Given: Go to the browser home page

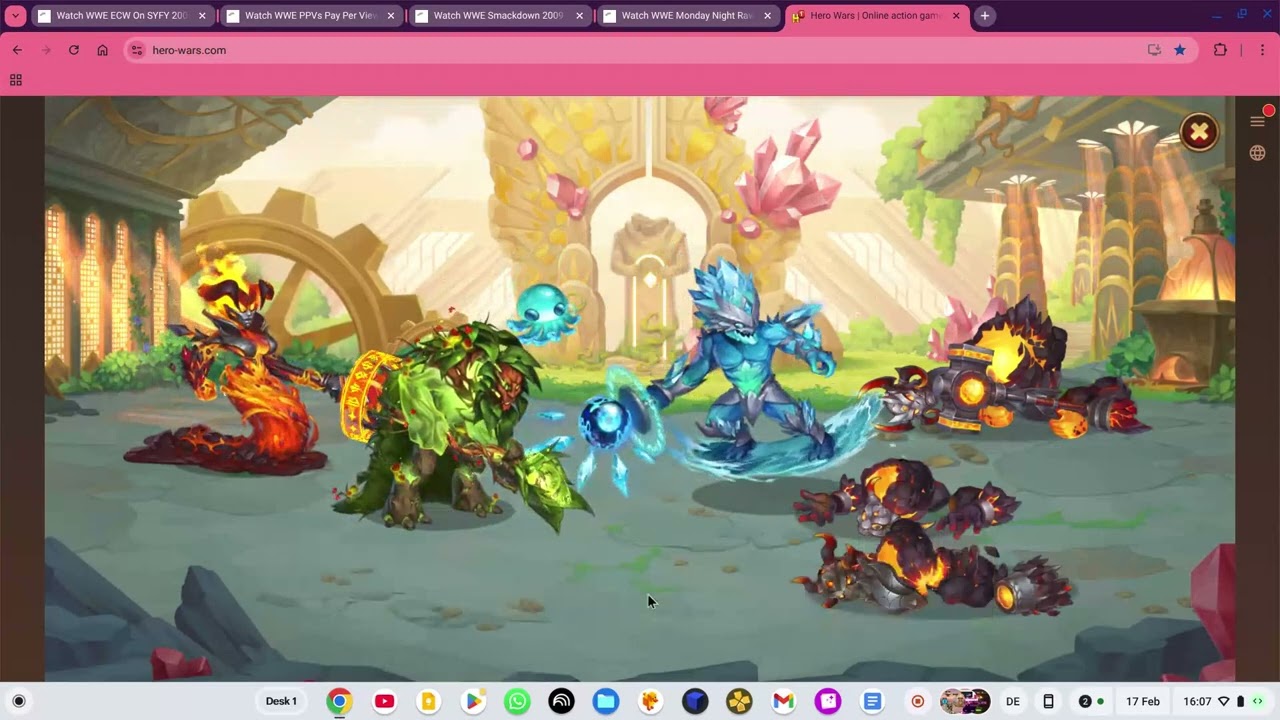Looking at the screenshot, I should point(102,50).
